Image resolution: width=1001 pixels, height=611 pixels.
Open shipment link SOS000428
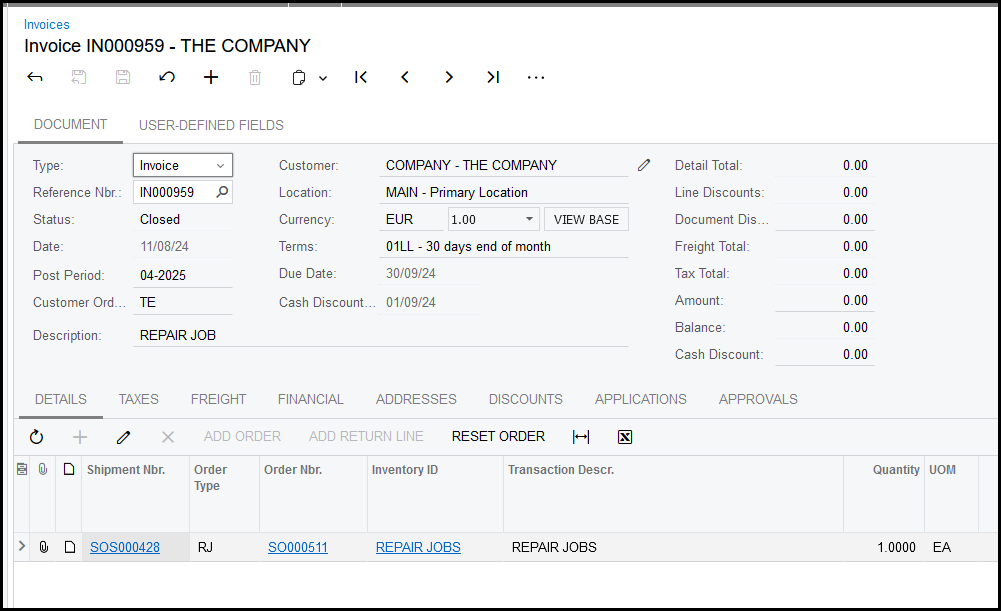point(125,547)
